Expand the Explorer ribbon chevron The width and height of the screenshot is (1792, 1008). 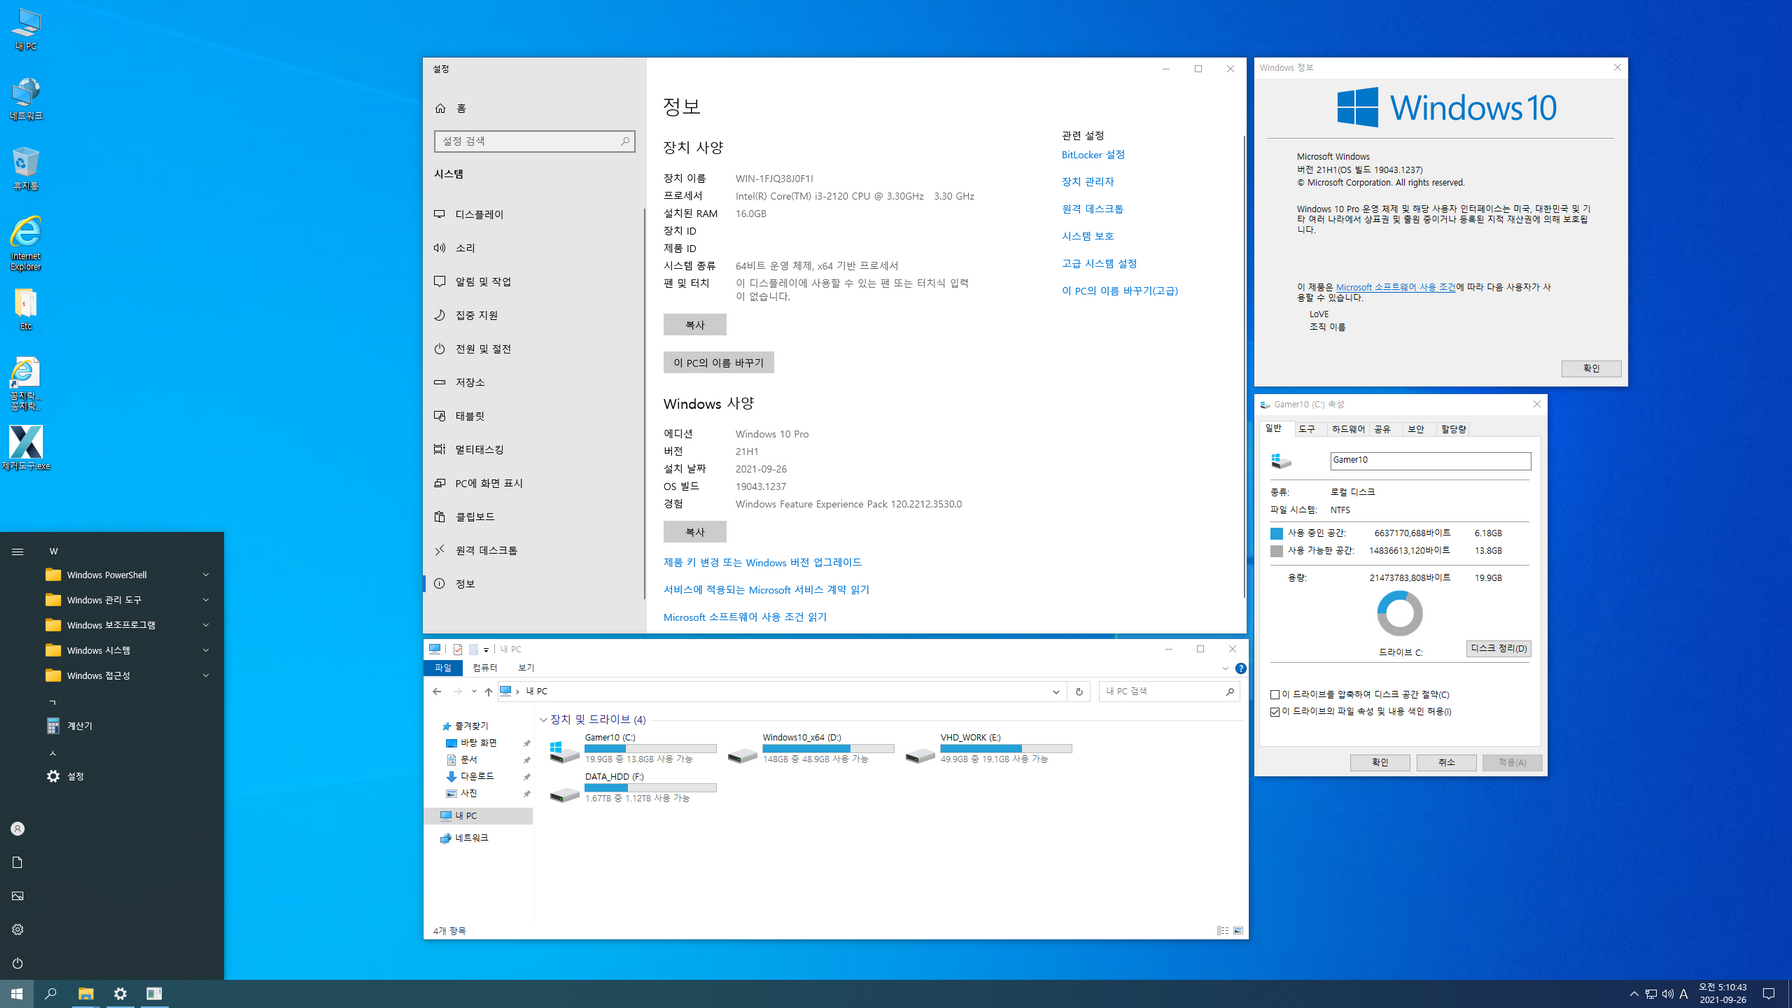pyautogui.click(x=1225, y=668)
